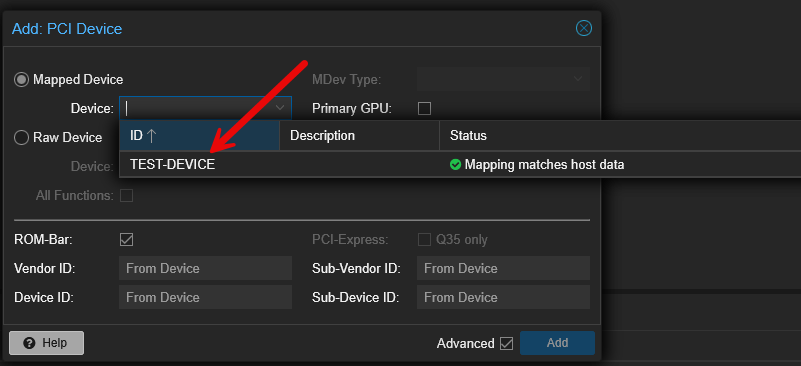This screenshot has height=366, width=801.
Task: Click the ID sort ascending arrow
Action: (151, 135)
